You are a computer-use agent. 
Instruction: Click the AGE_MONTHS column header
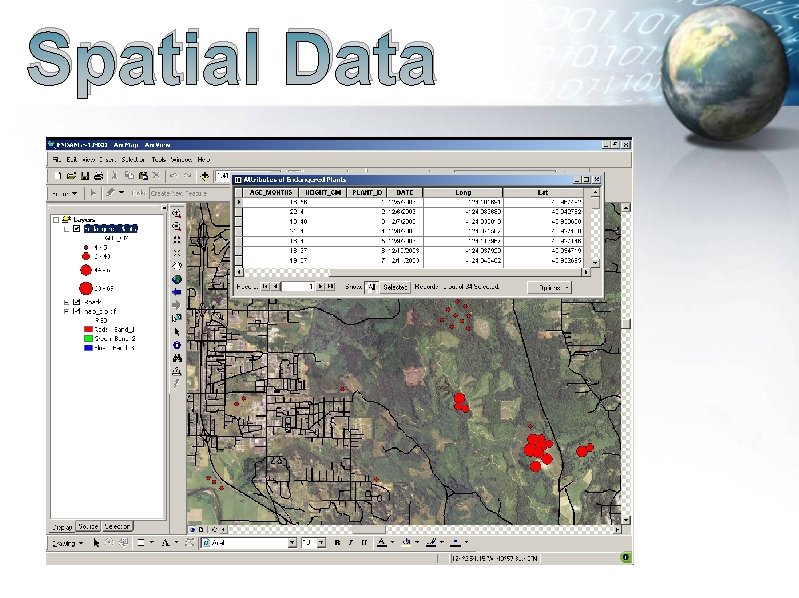tap(271, 193)
